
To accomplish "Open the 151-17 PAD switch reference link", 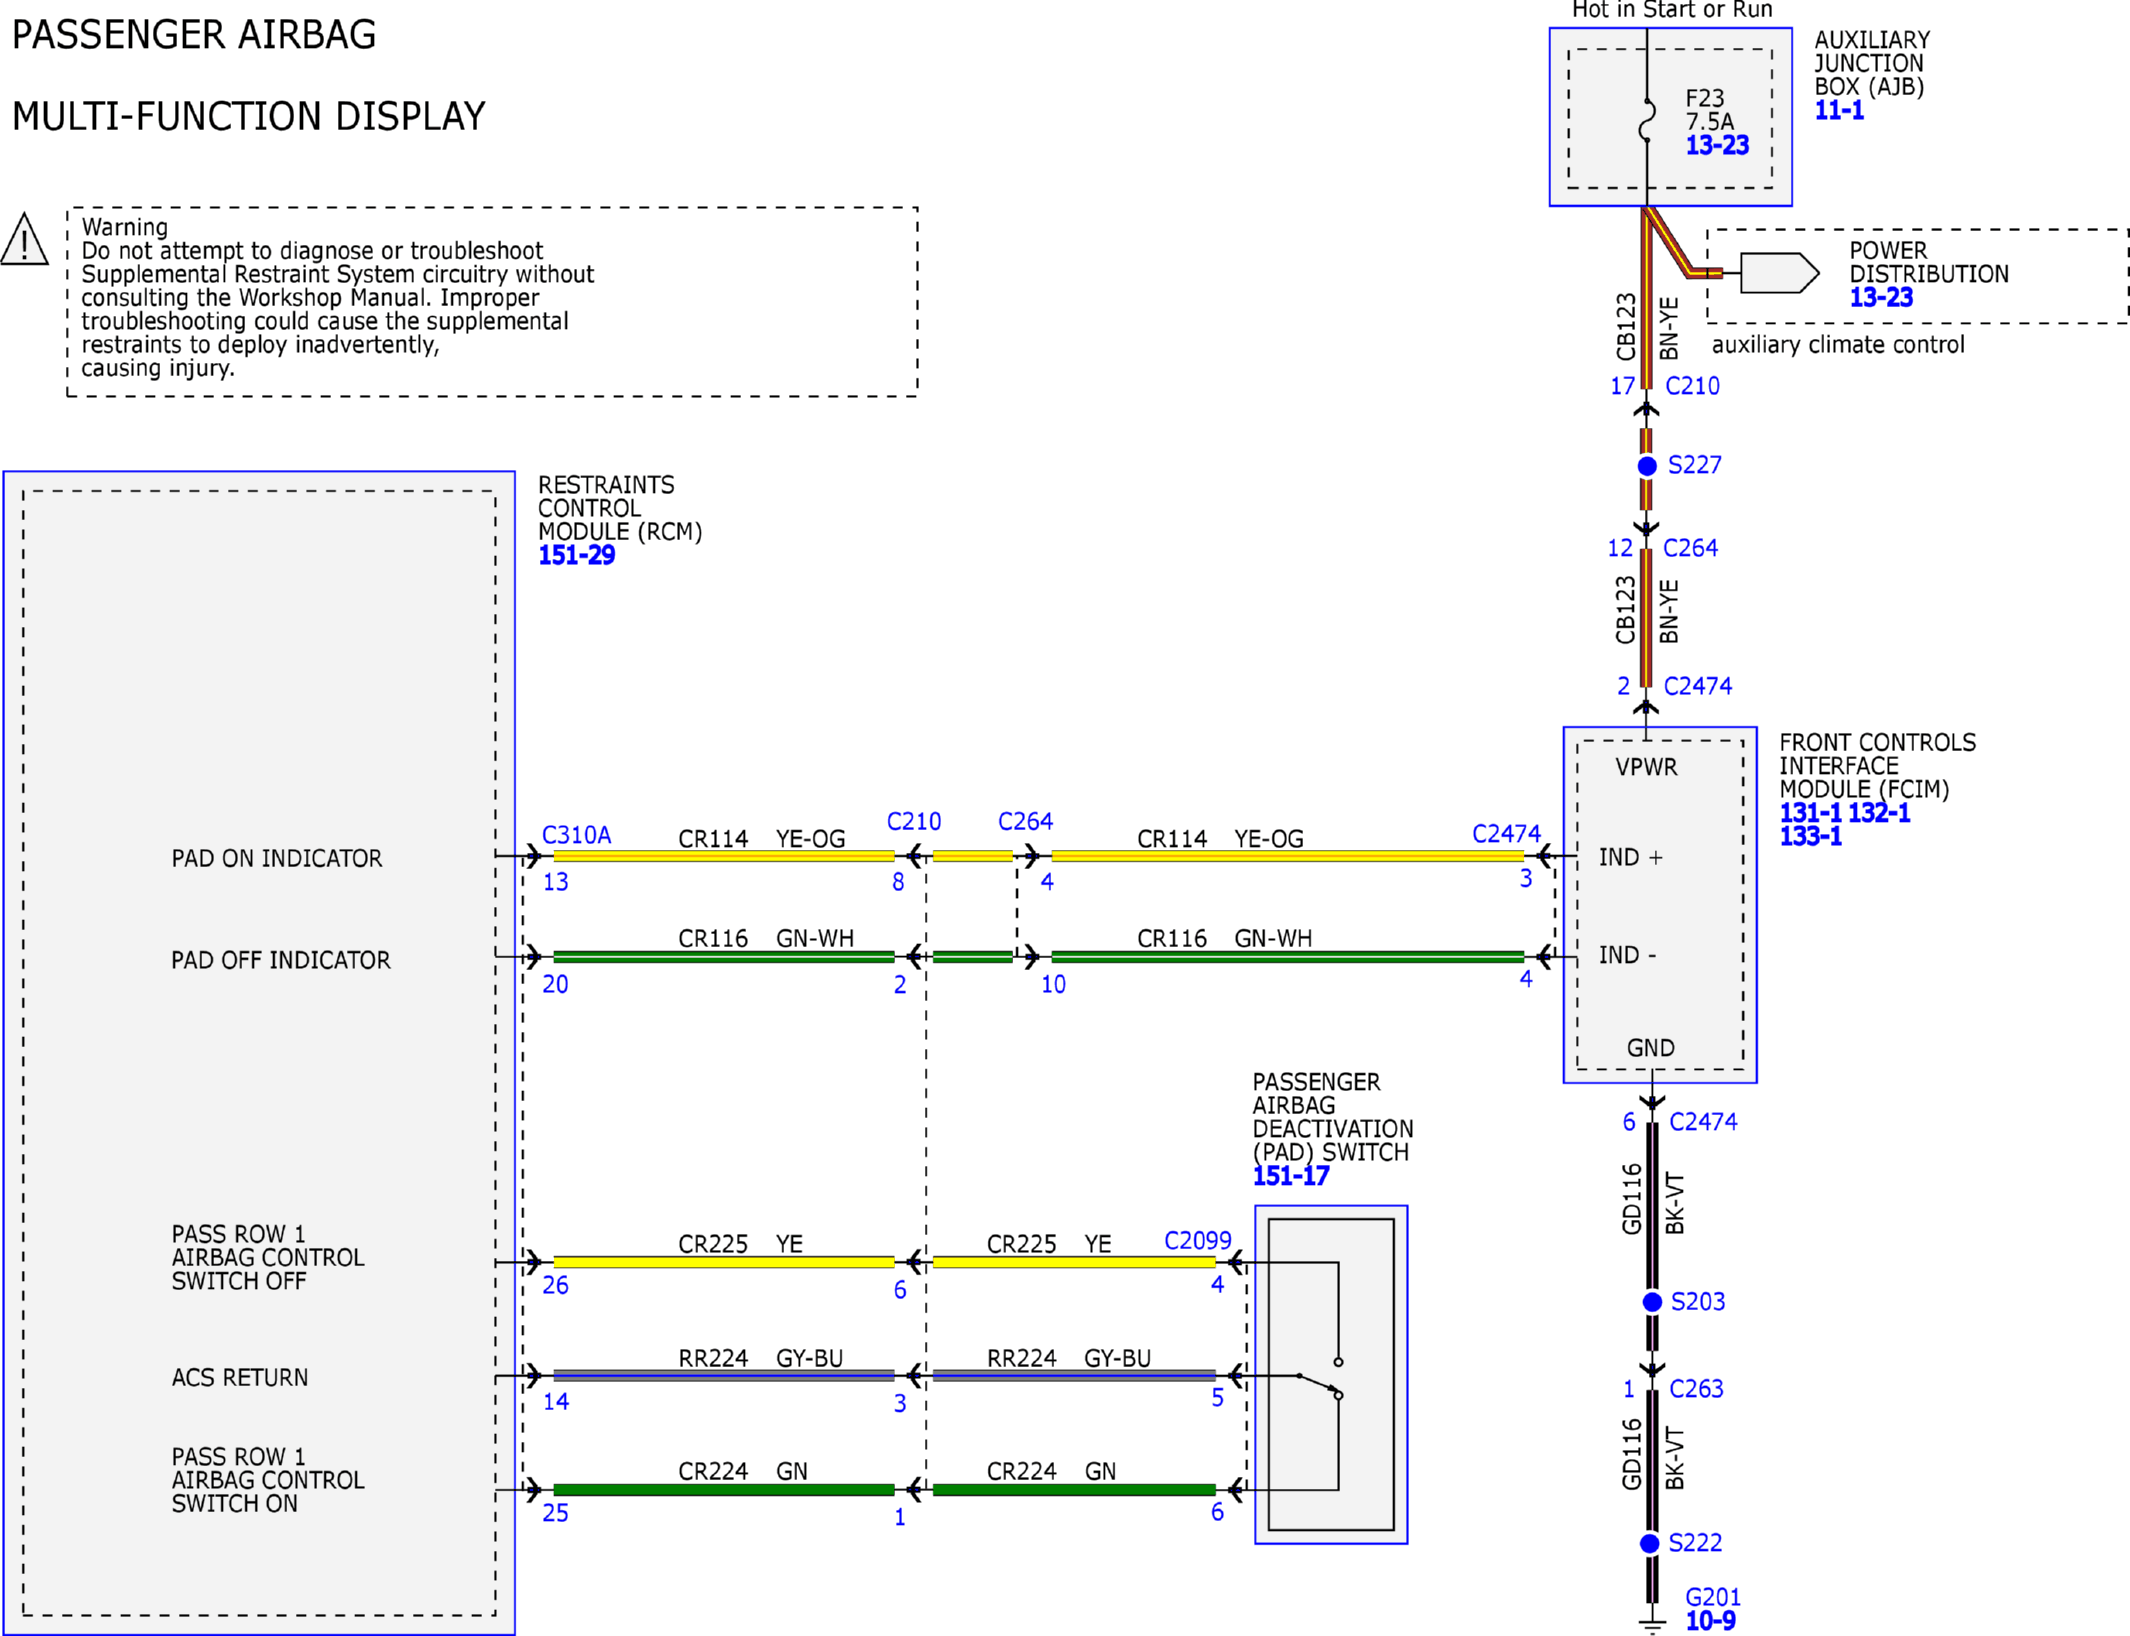I will [x=1291, y=1177].
